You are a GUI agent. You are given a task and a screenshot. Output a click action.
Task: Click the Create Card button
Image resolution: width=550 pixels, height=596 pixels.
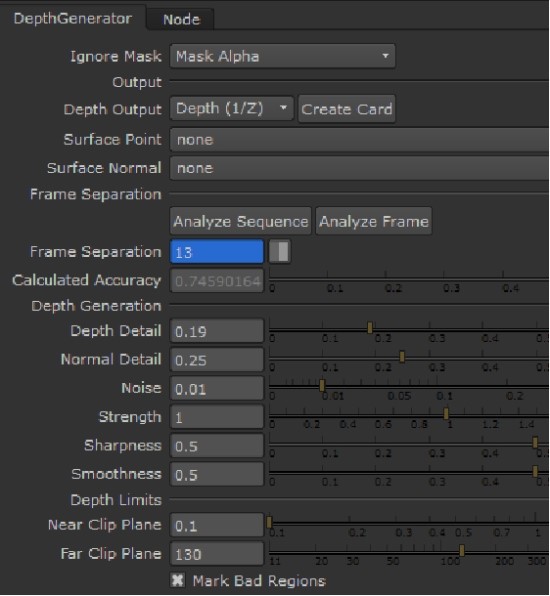tap(347, 109)
